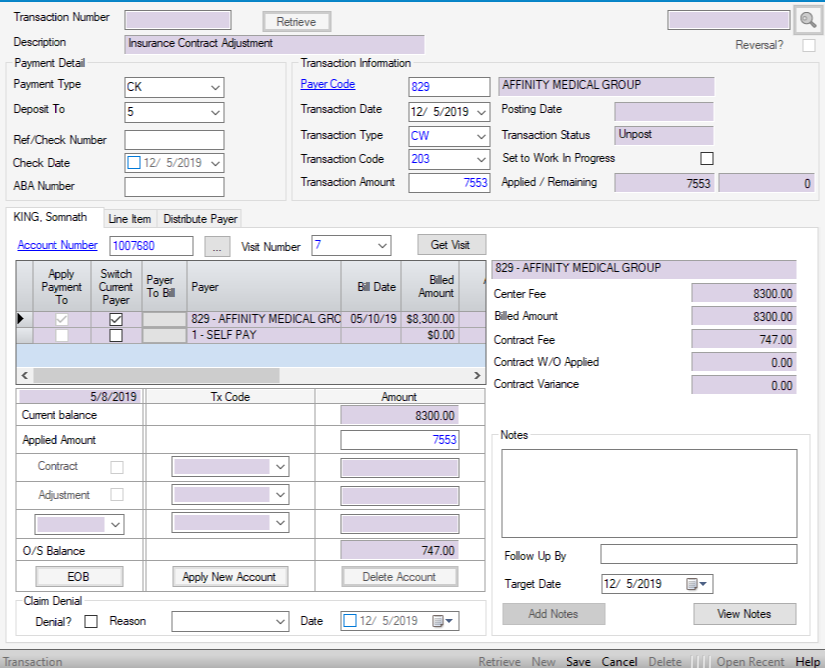Click the Get Visit button
Image resolution: width=825 pixels, height=668 pixels.
point(451,245)
